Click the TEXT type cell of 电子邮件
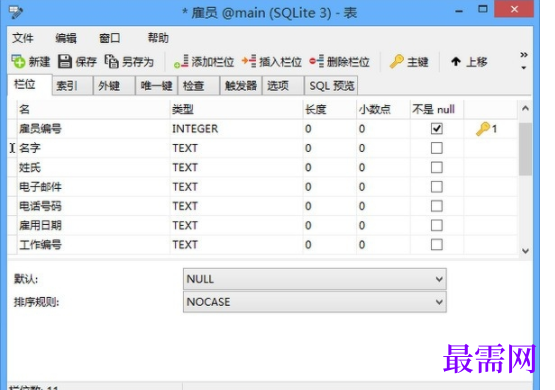This screenshot has height=390, width=555. 236,187
